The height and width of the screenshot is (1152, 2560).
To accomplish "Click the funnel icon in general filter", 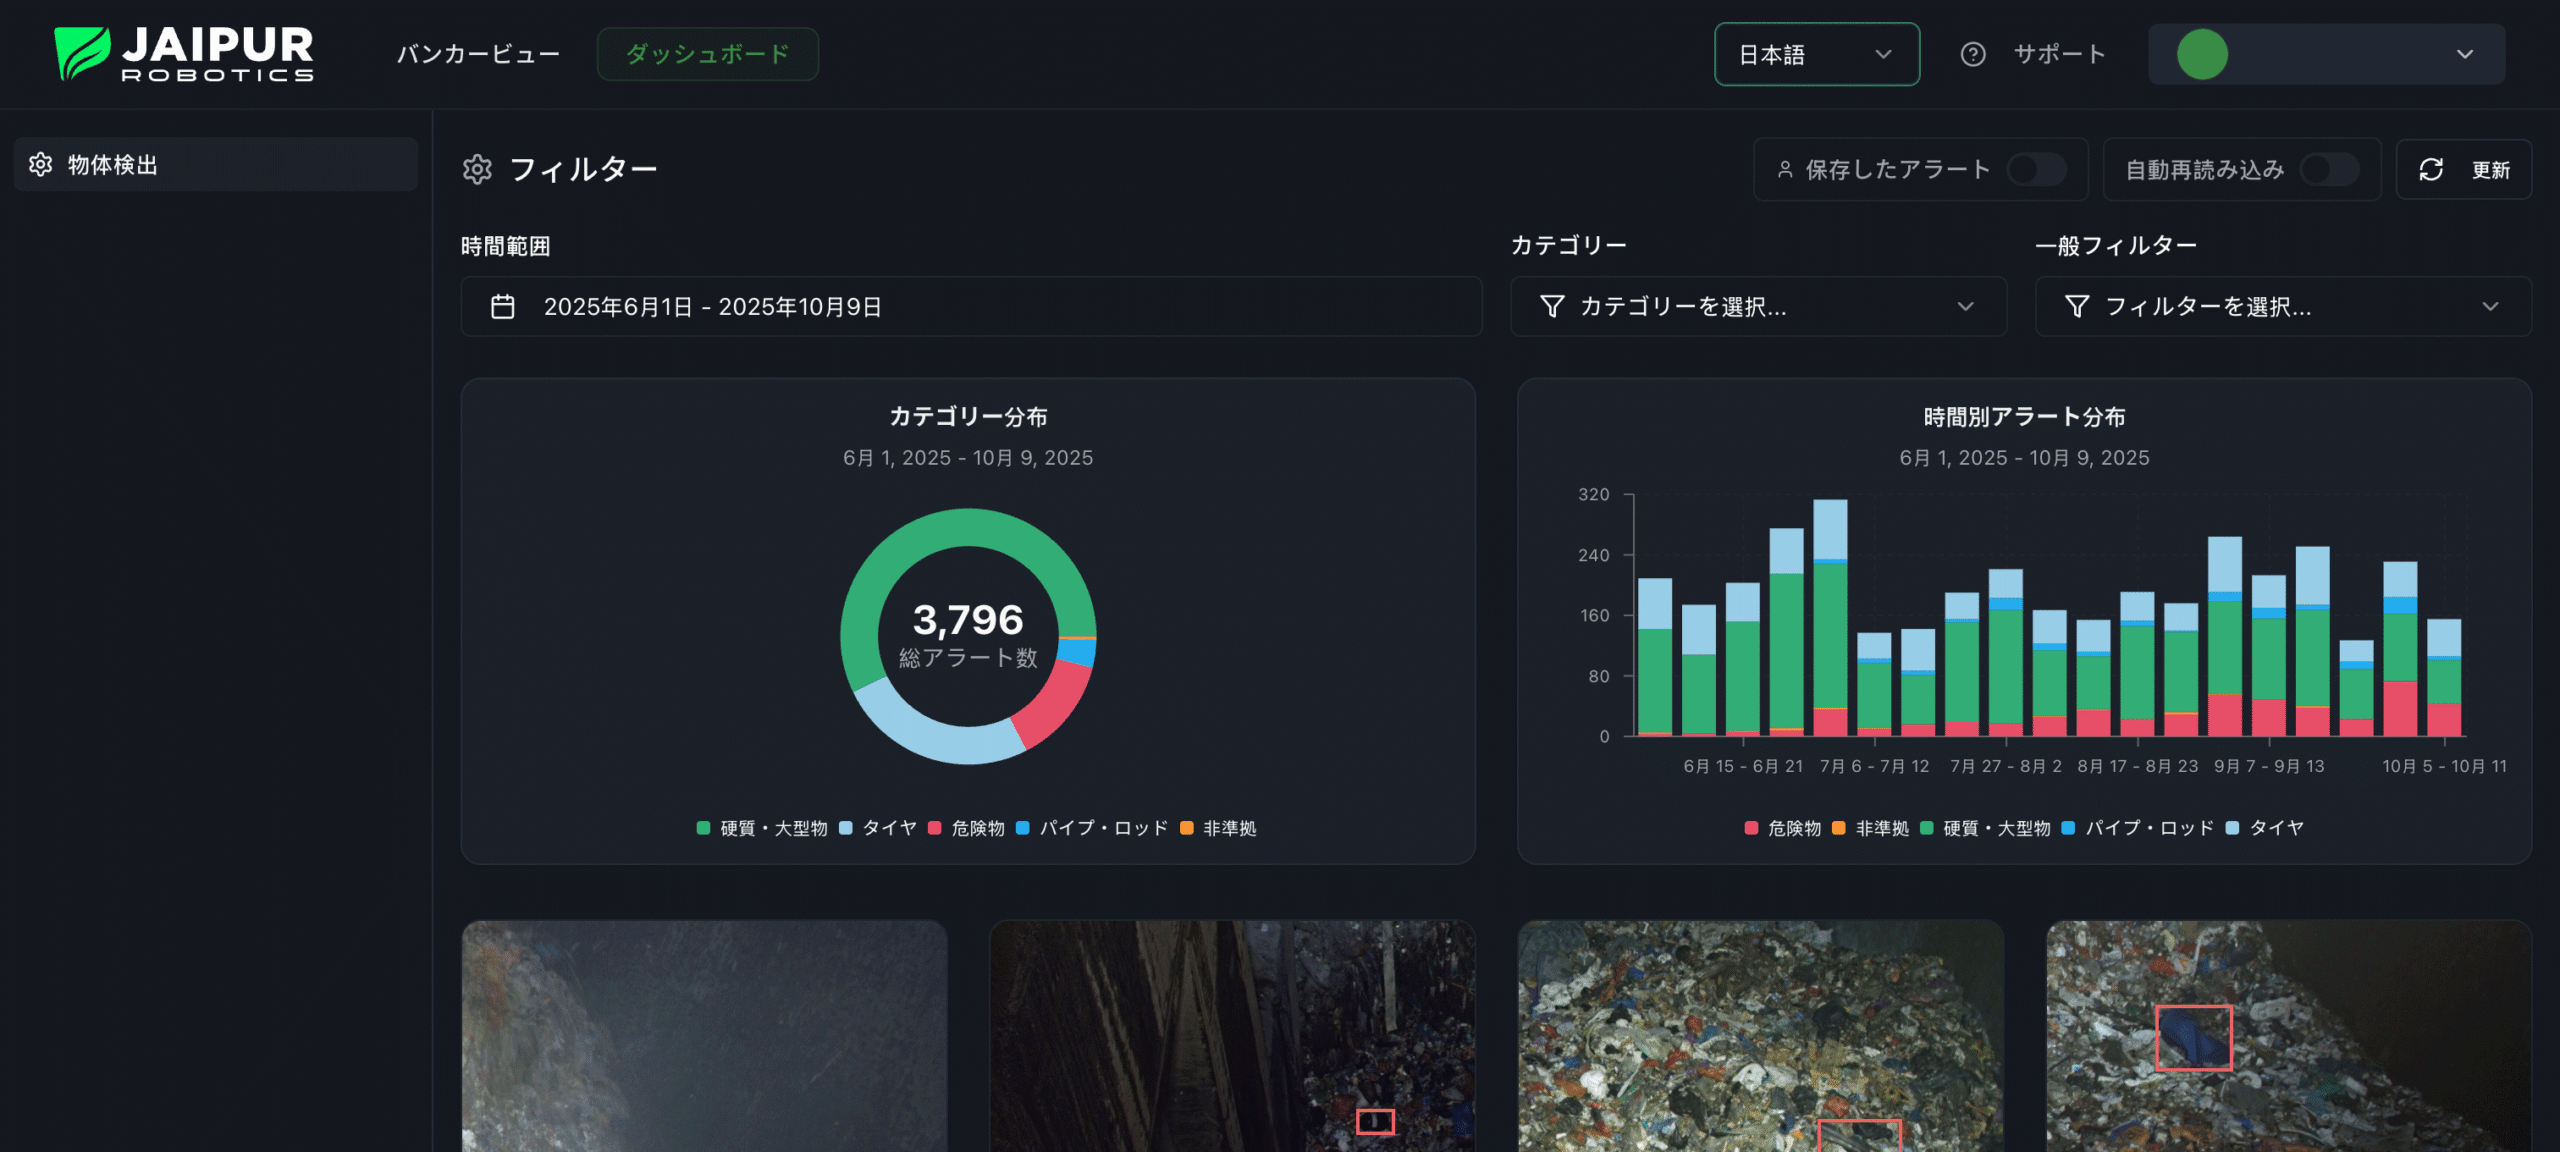I will 2076,306.
